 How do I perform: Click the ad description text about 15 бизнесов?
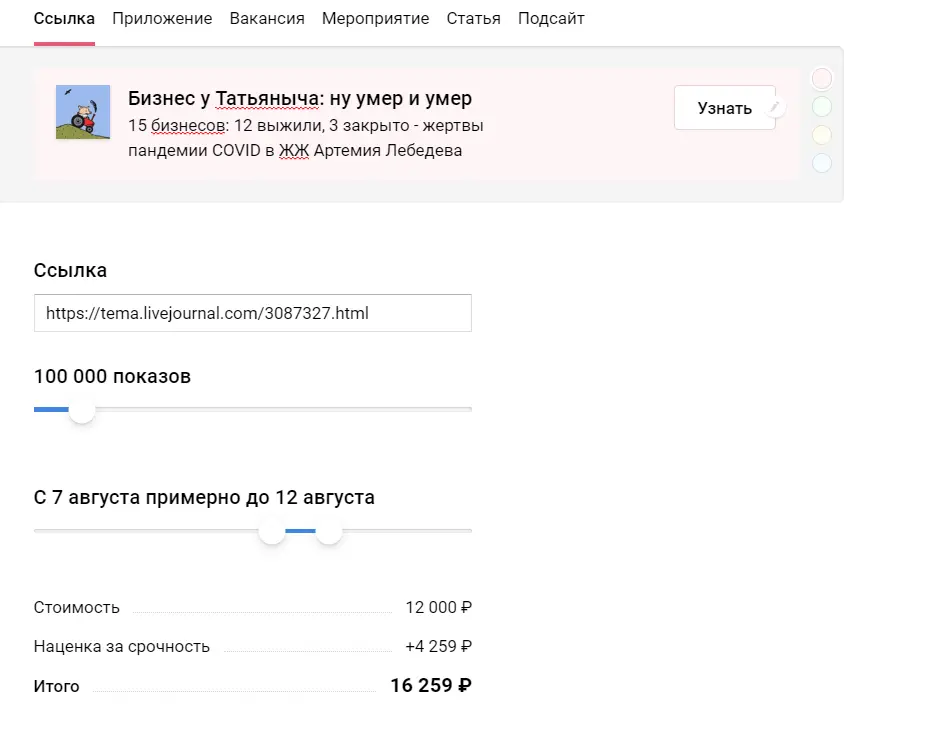click(306, 138)
